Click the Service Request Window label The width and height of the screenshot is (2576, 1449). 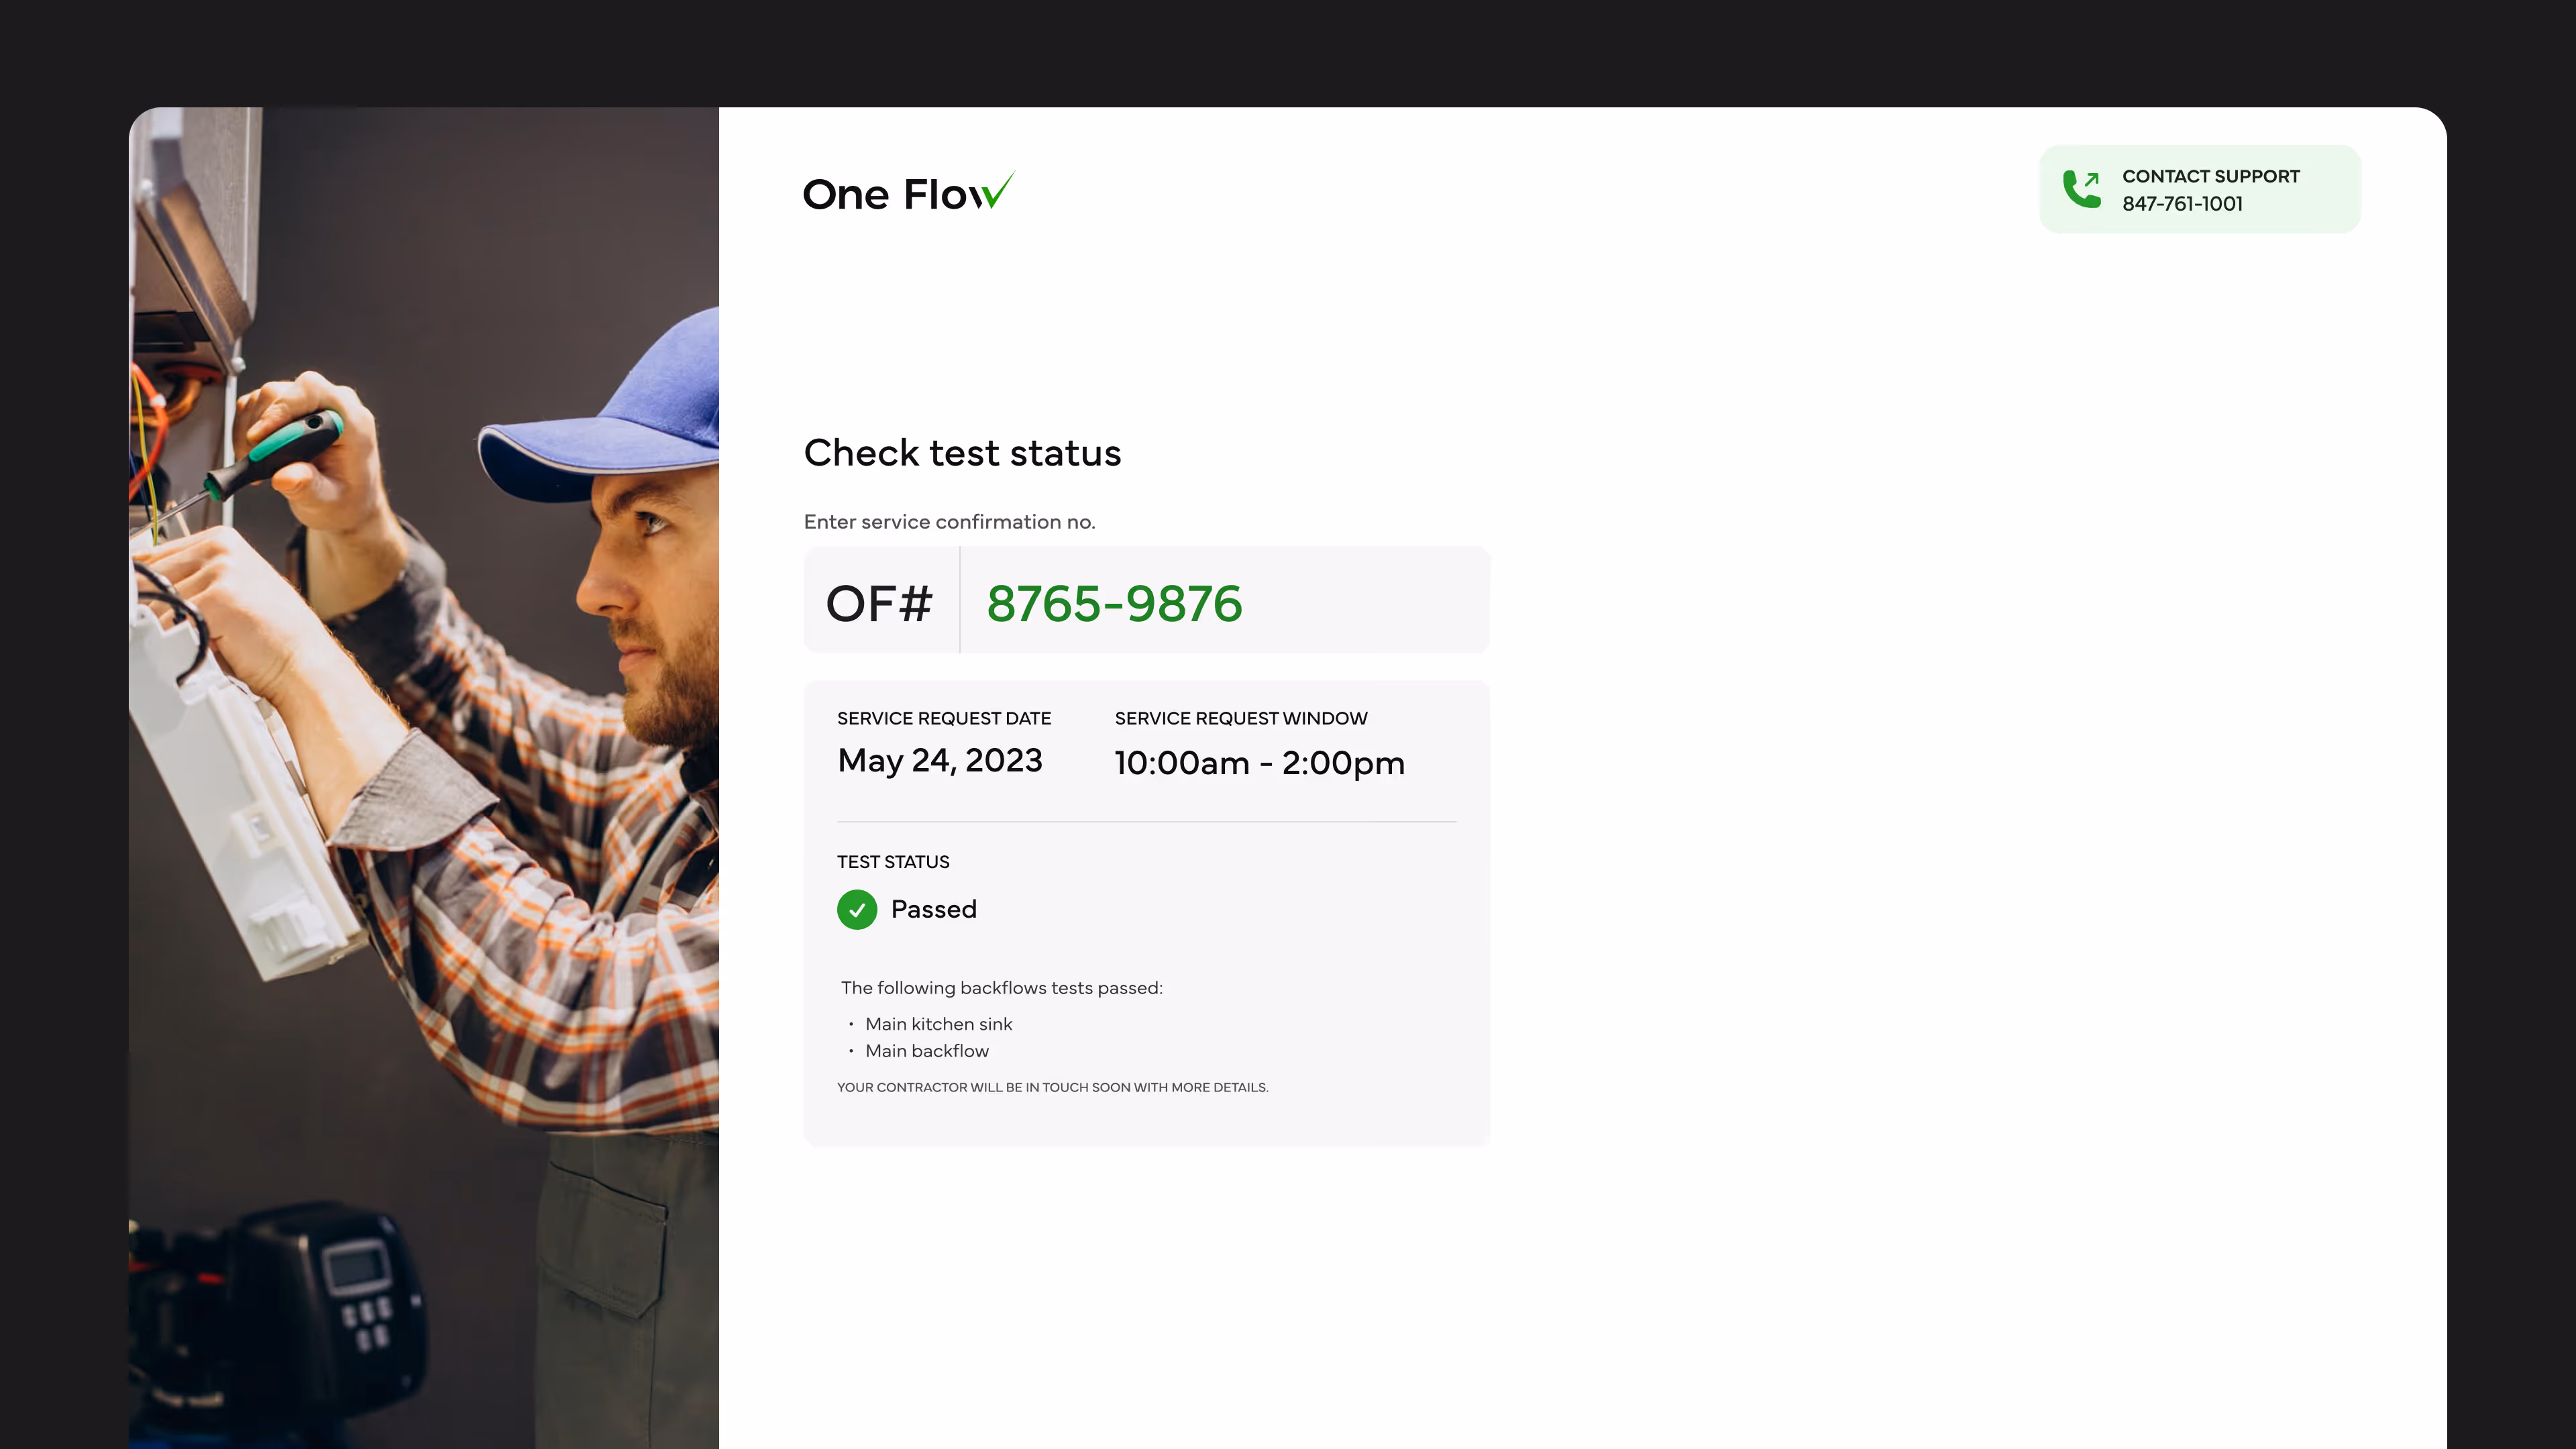coord(1240,718)
